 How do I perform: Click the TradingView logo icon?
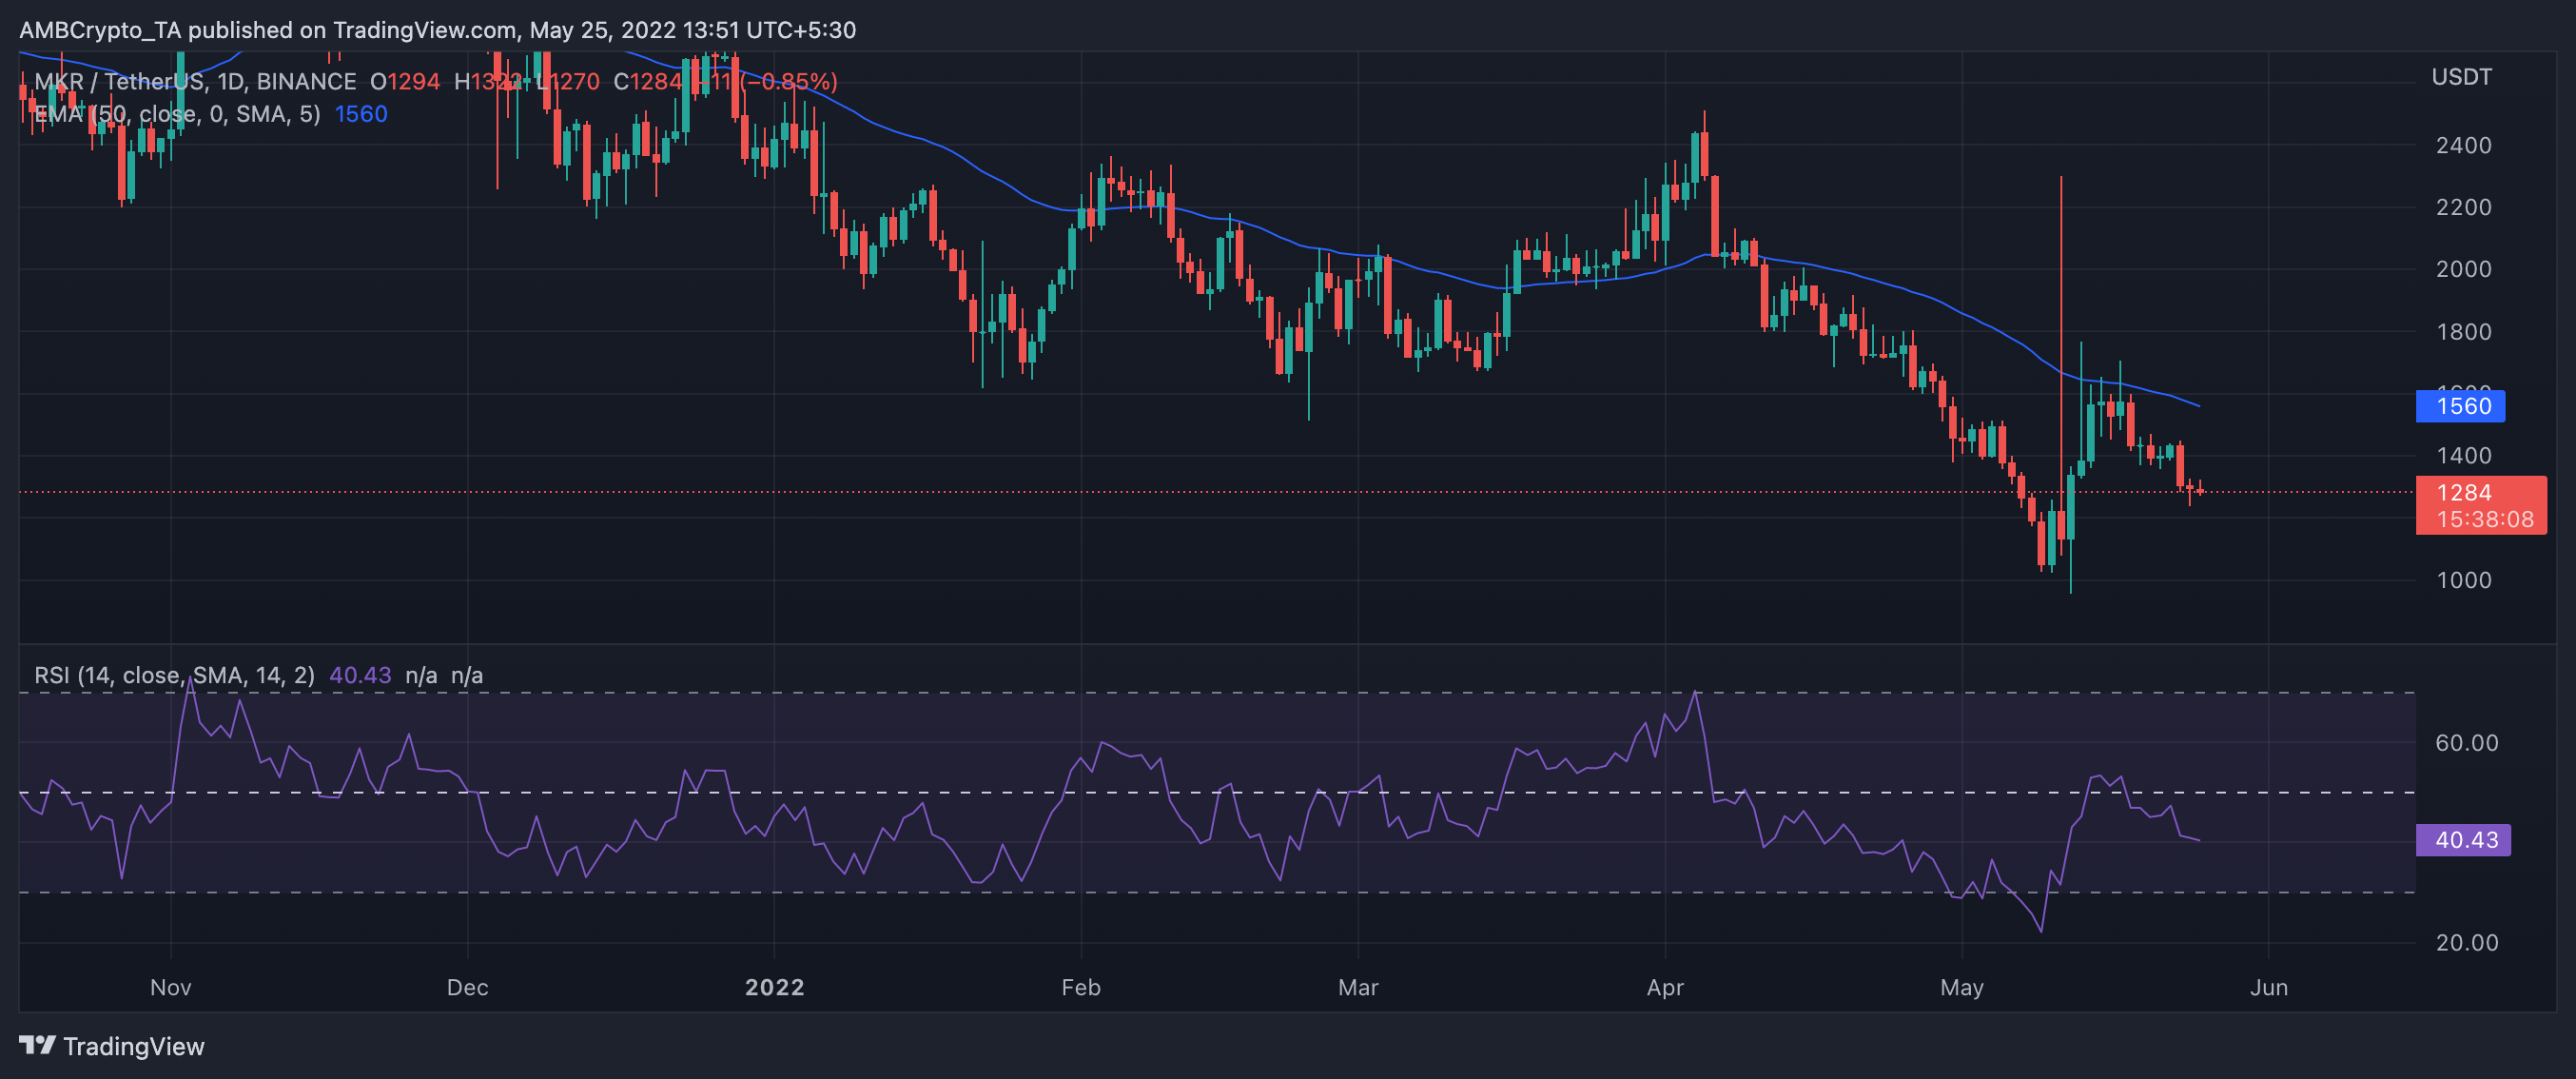40,1046
